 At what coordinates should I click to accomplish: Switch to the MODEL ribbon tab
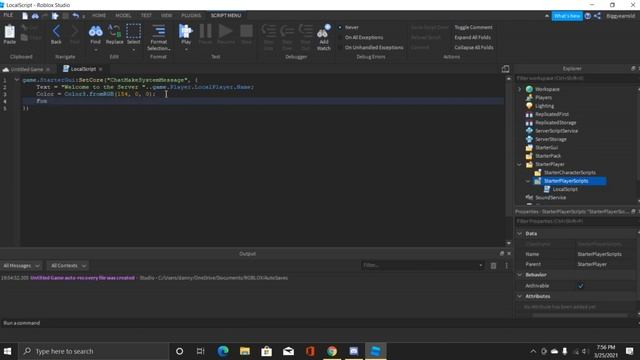[123, 16]
